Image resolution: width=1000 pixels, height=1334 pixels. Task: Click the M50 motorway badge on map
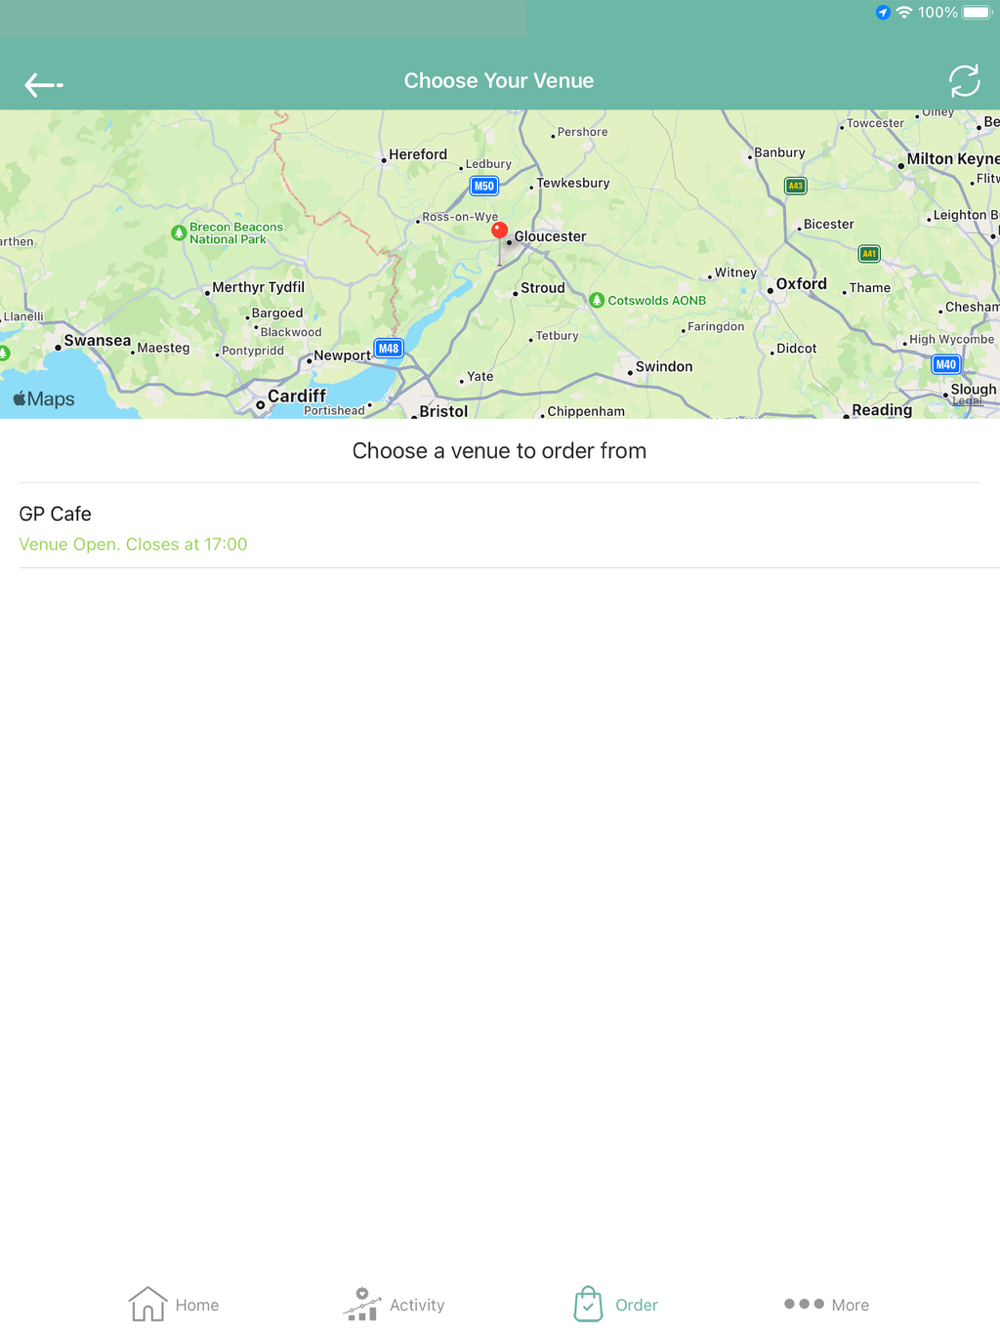point(484,186)
